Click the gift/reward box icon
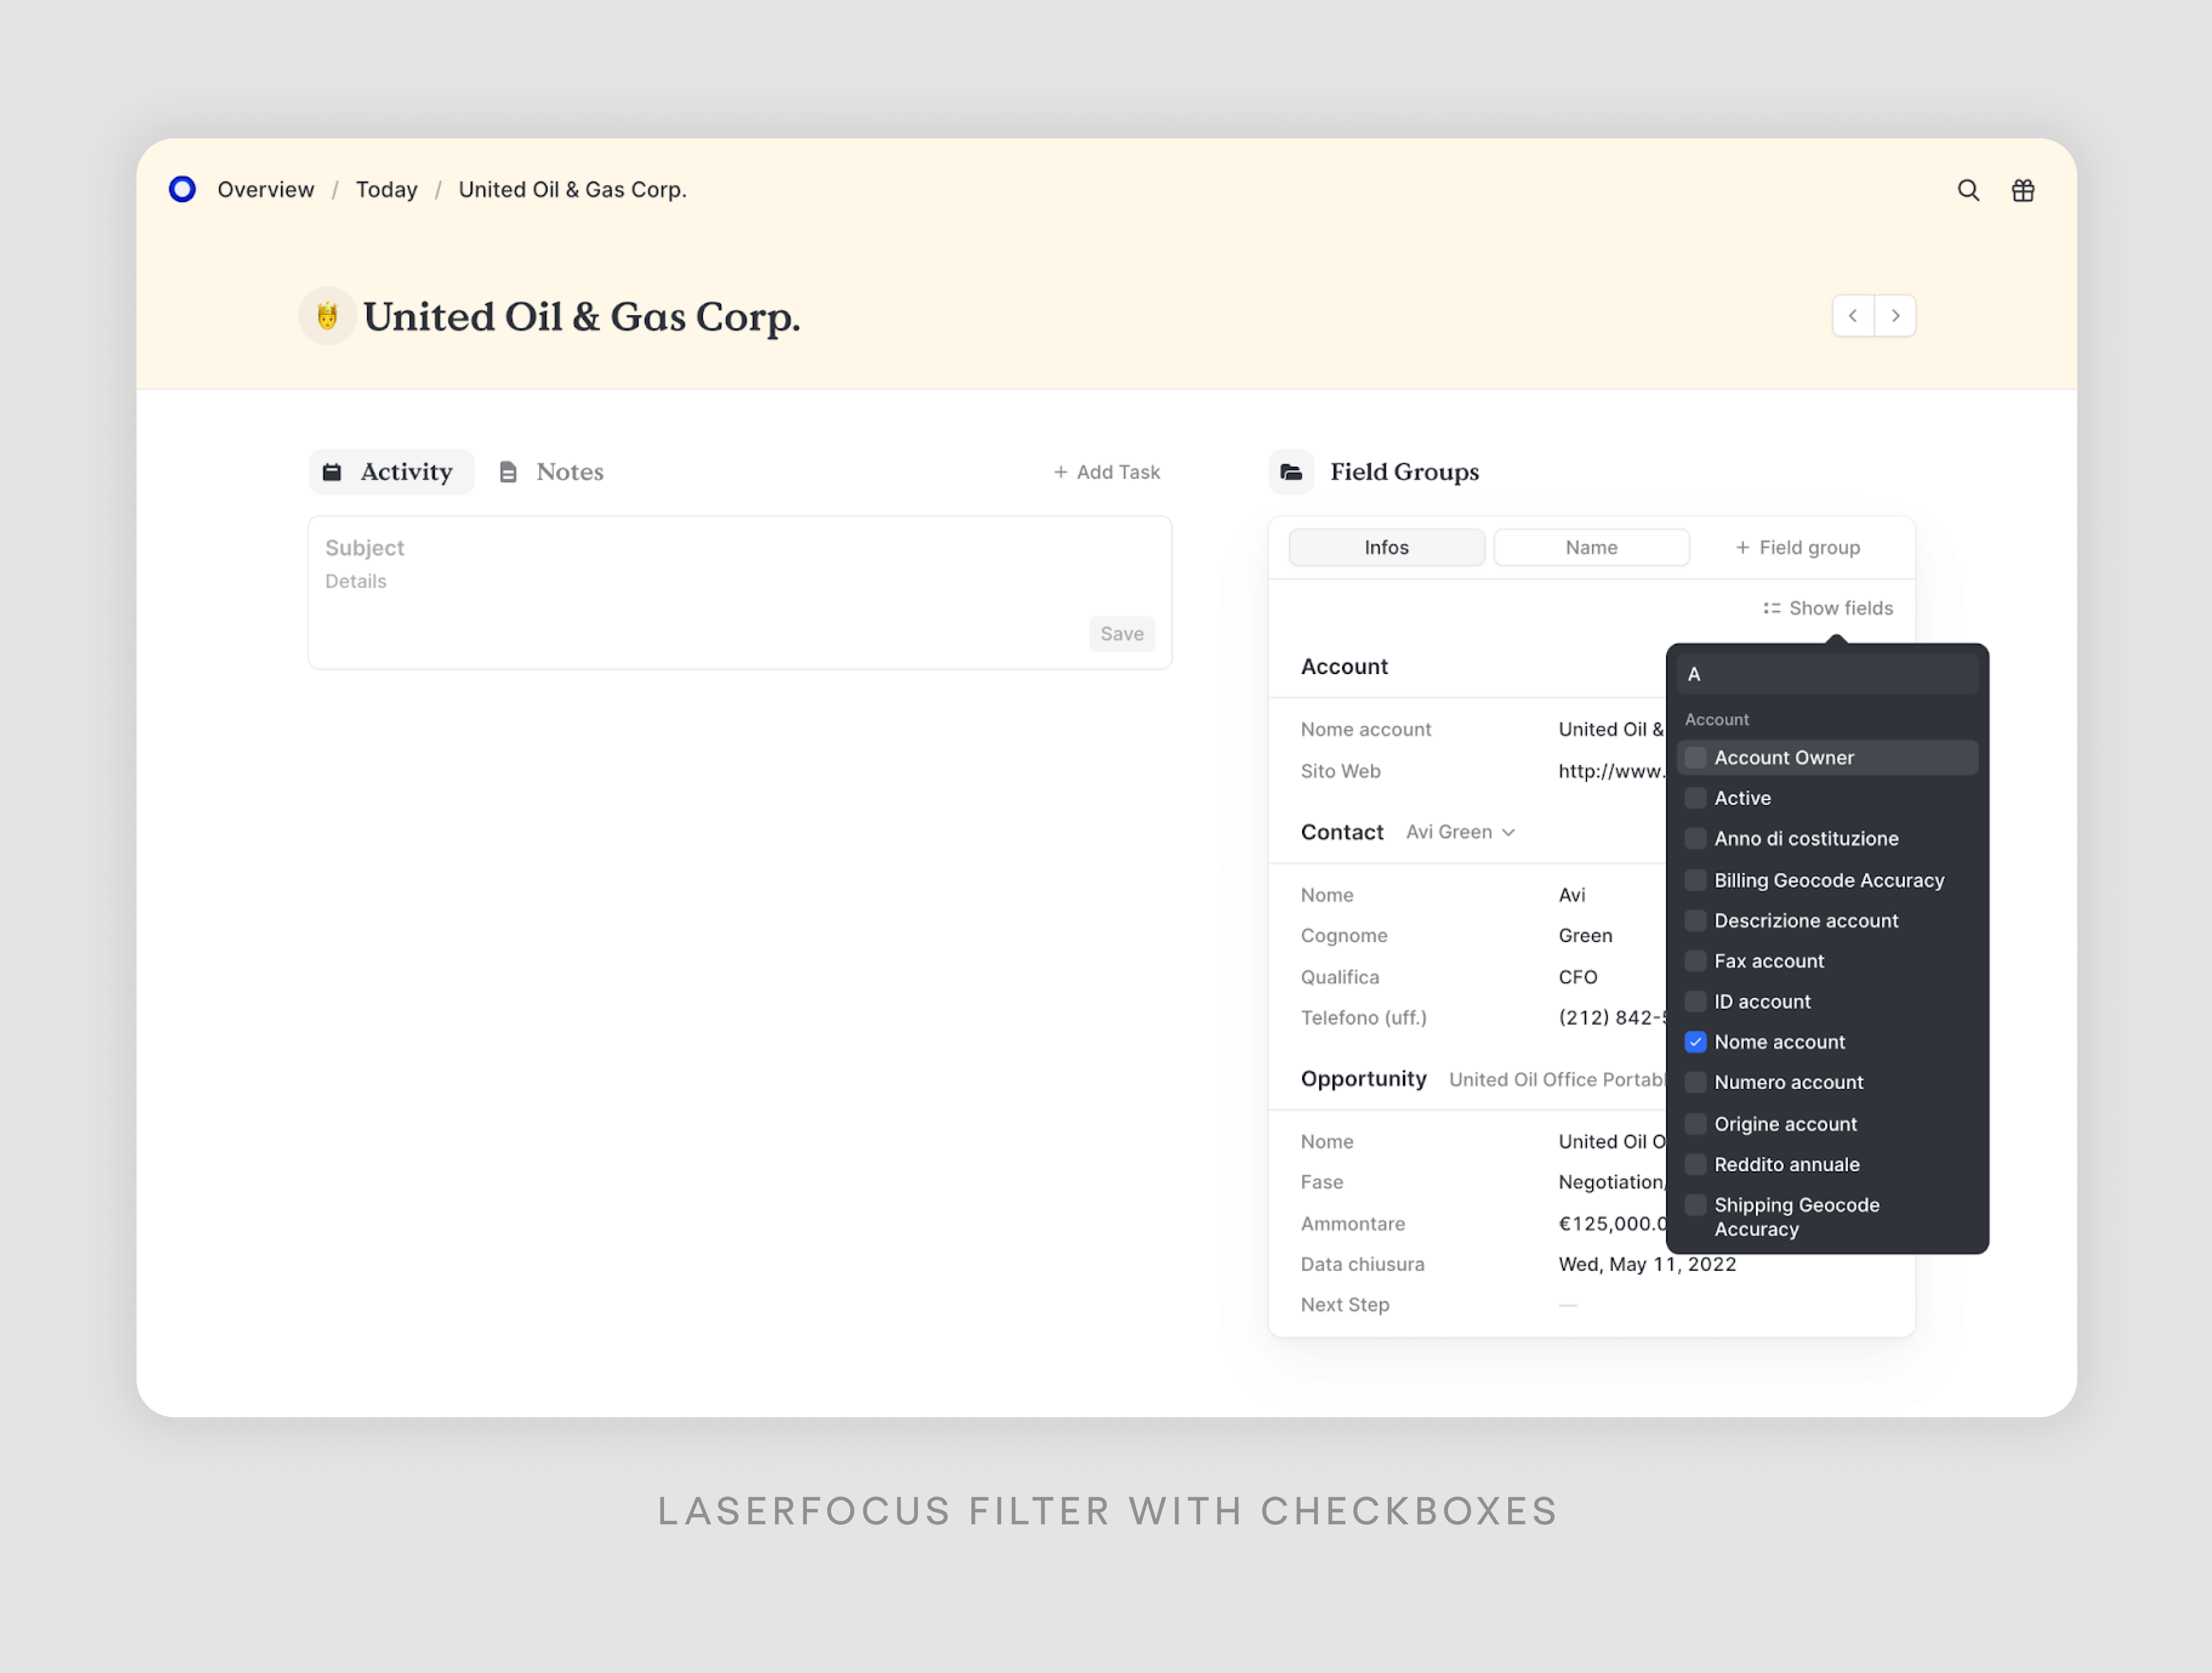The width and height of the screenshot is (2212, 1673). pyautogui.click(x=2024, y=190)
